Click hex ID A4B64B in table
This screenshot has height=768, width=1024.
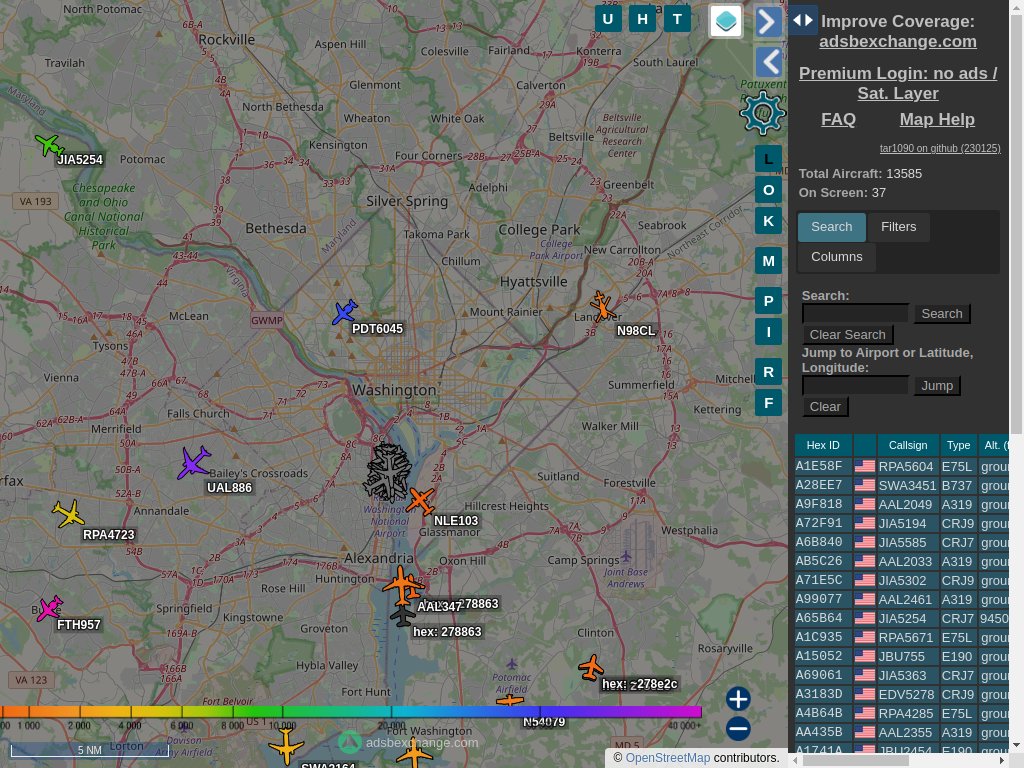pyautogui.click(x=819, y=712)
